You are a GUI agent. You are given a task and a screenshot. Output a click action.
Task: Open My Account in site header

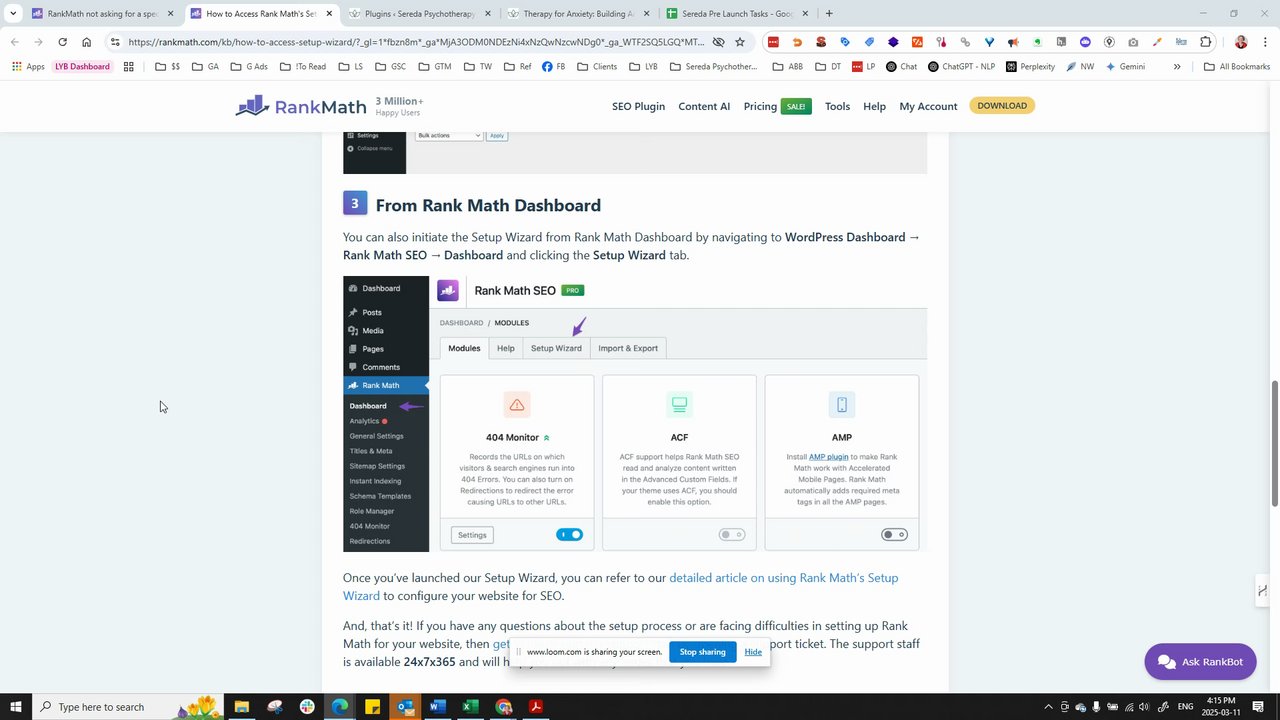point(928,106)
